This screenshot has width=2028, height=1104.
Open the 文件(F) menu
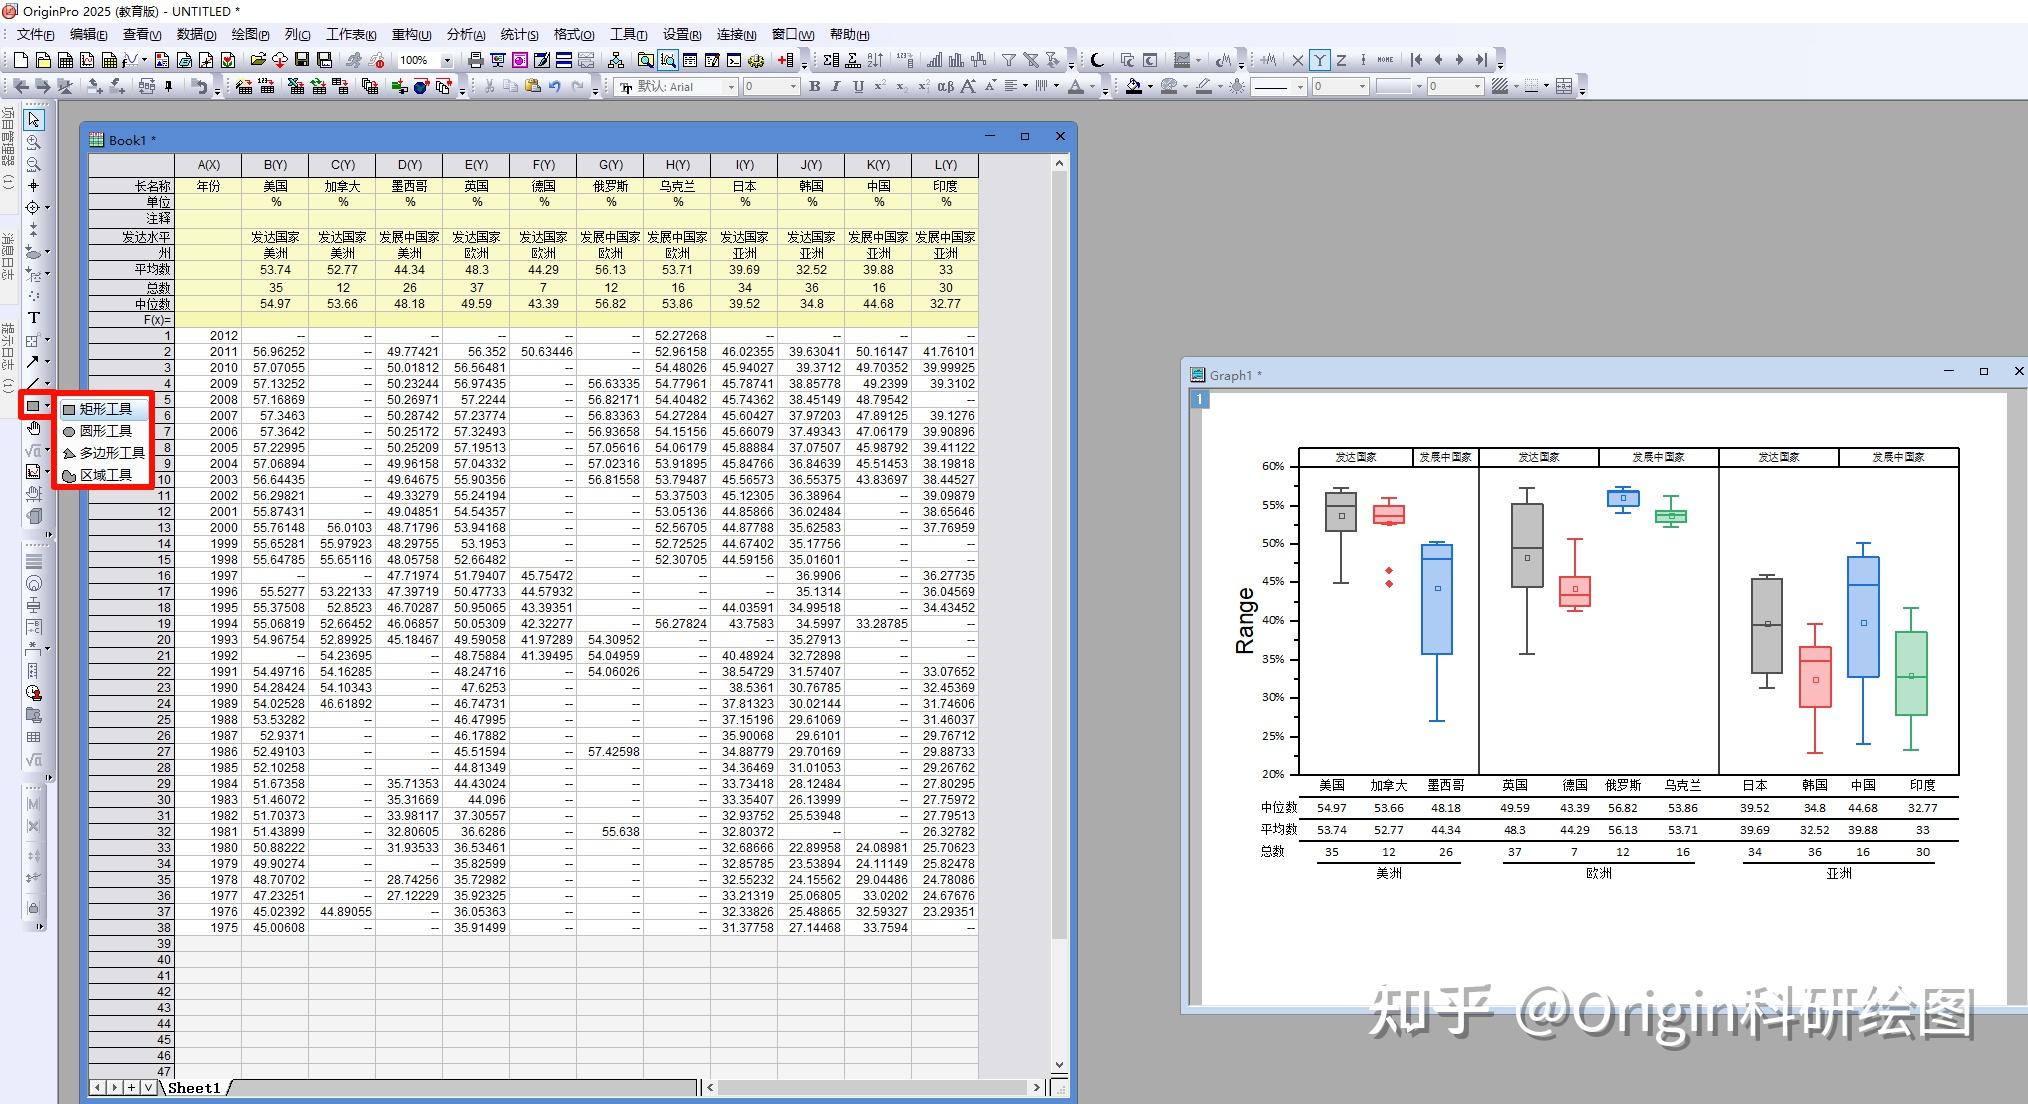(35, 35)
